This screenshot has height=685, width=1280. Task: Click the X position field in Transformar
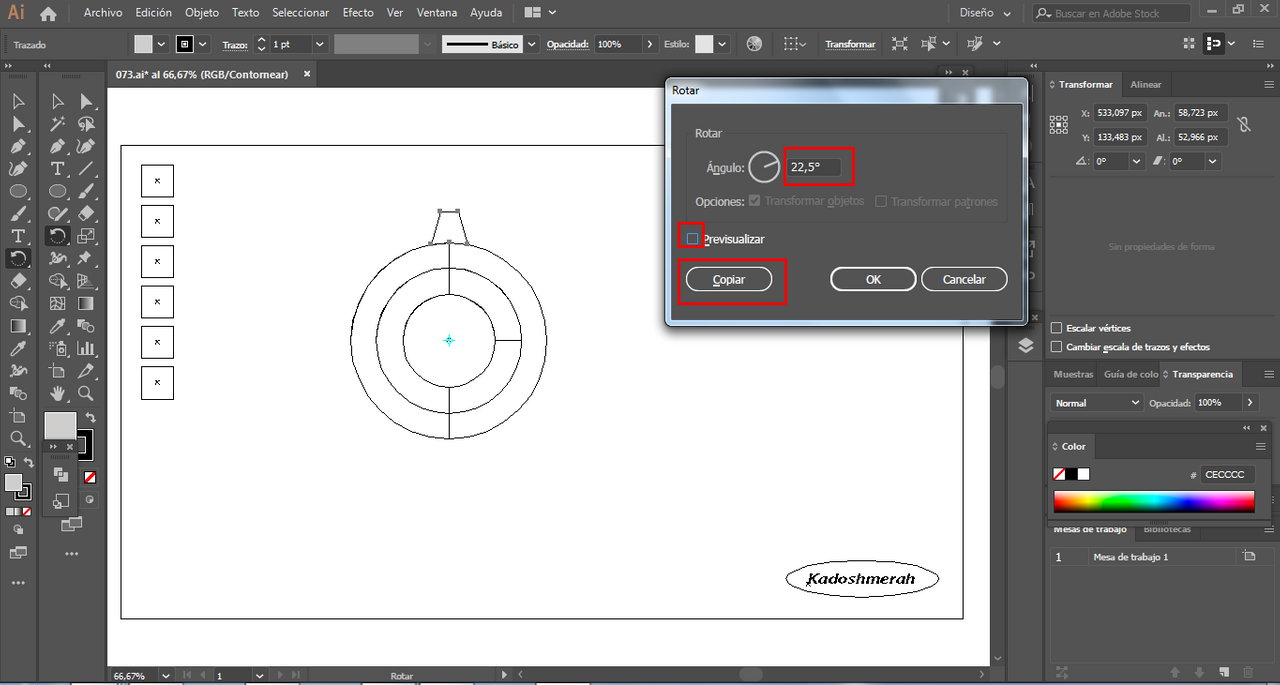coord(1119,113)
